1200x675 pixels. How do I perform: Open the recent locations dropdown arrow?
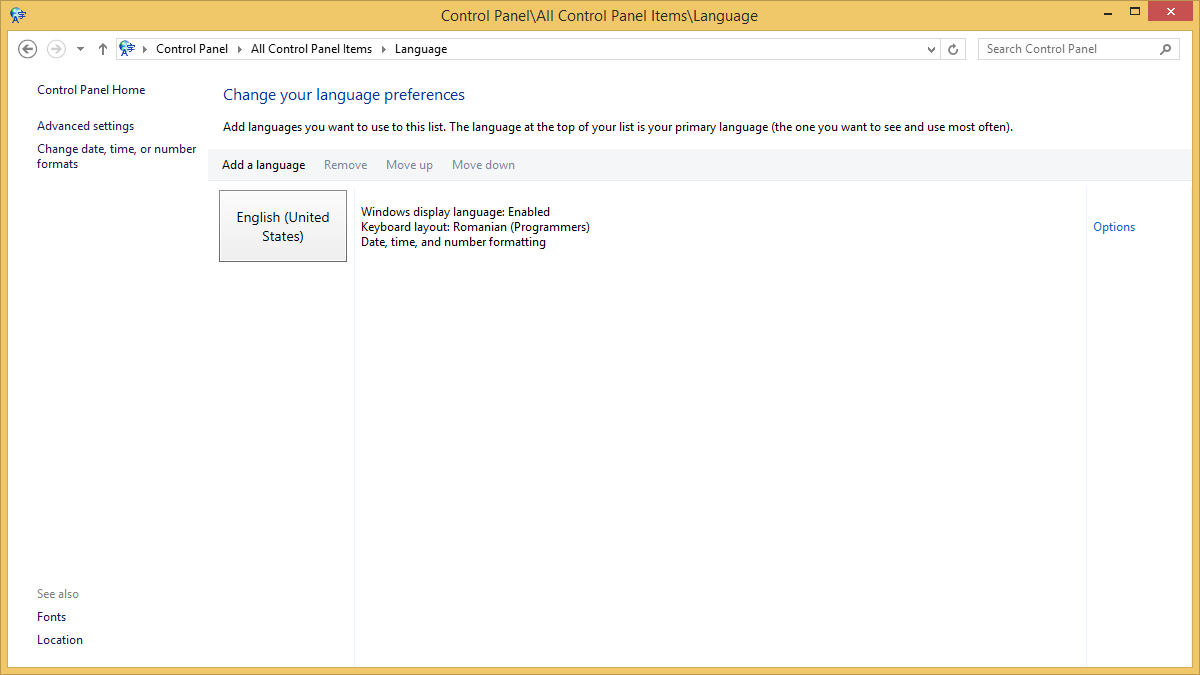80,49
